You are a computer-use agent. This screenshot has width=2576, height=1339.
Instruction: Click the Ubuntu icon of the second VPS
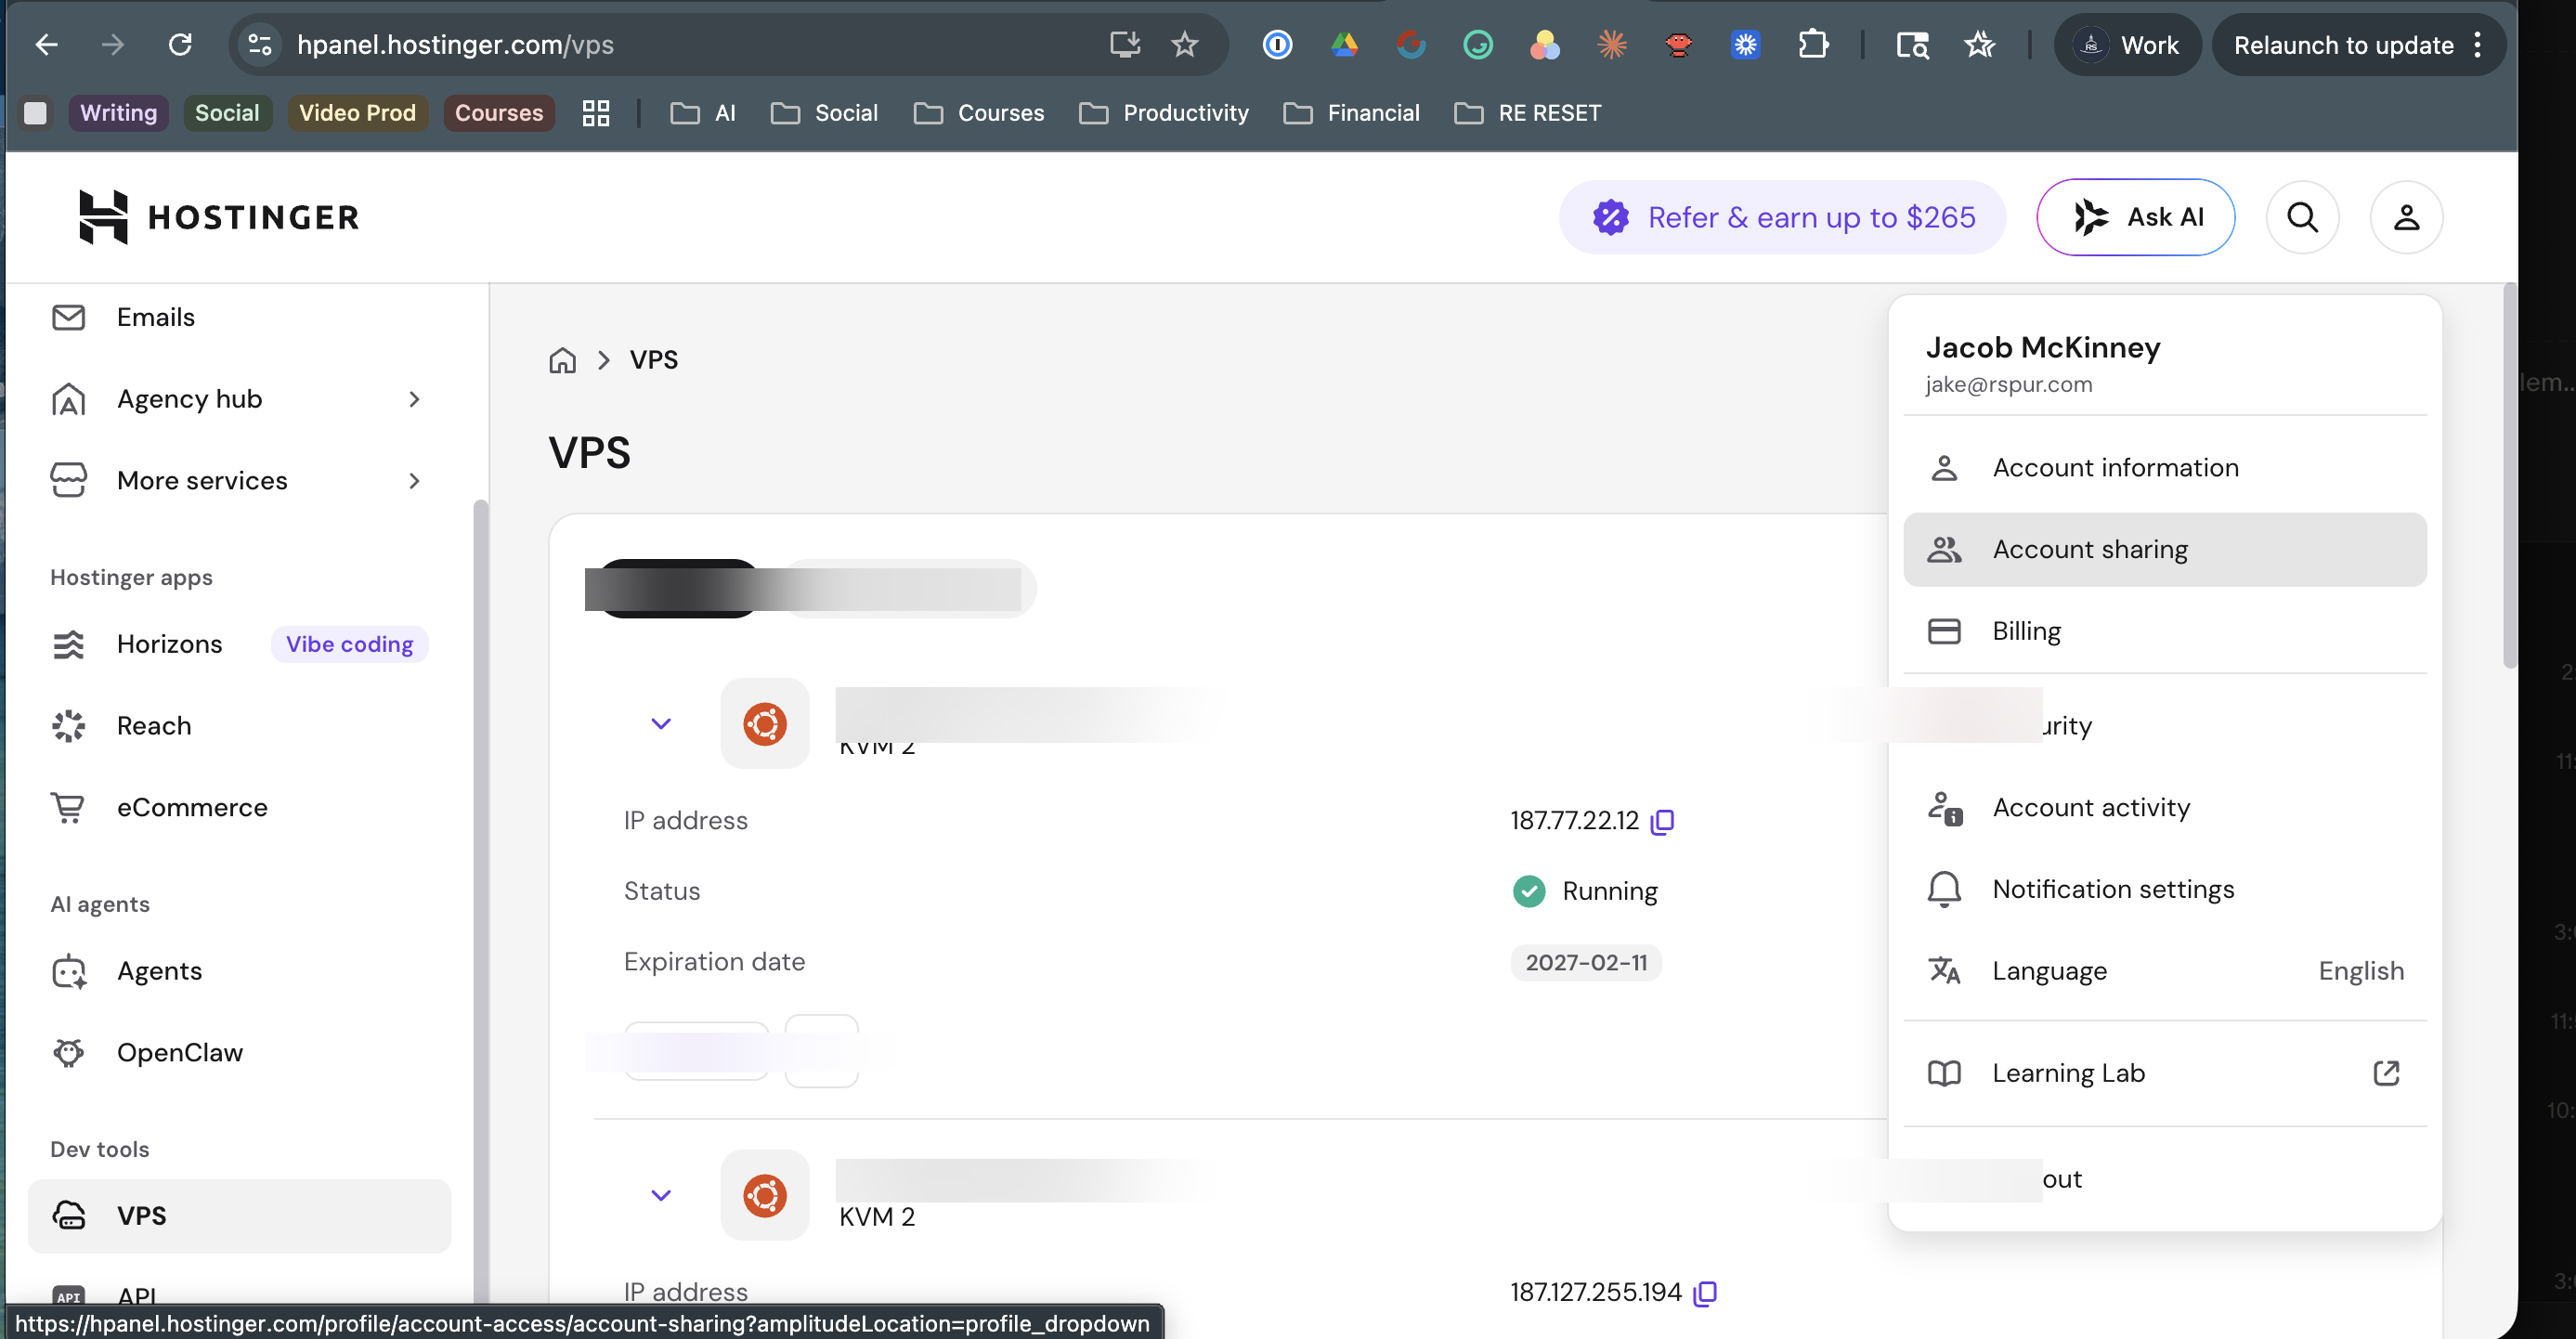tap(764, 1194)
